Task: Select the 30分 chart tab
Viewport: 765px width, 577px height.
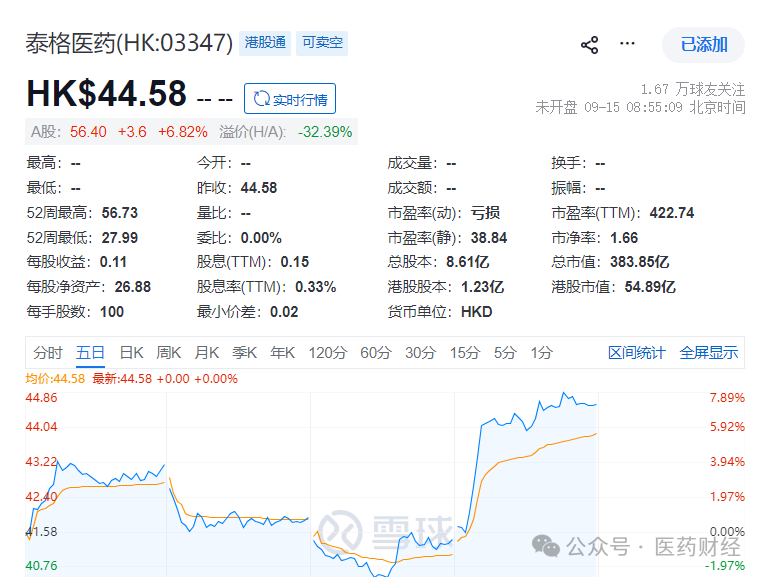Action: pos(421,352)
